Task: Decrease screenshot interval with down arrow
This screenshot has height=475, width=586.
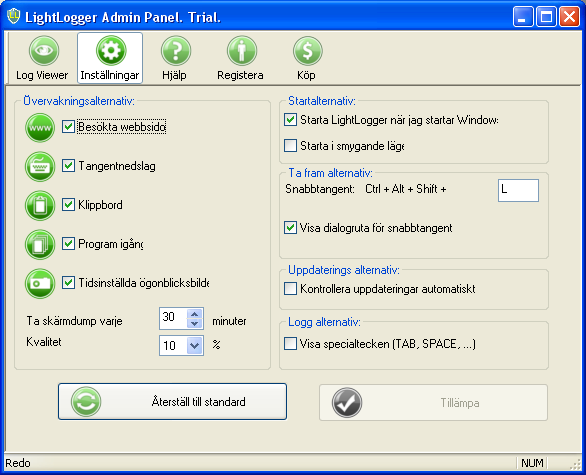Action: tap(194, 323)
